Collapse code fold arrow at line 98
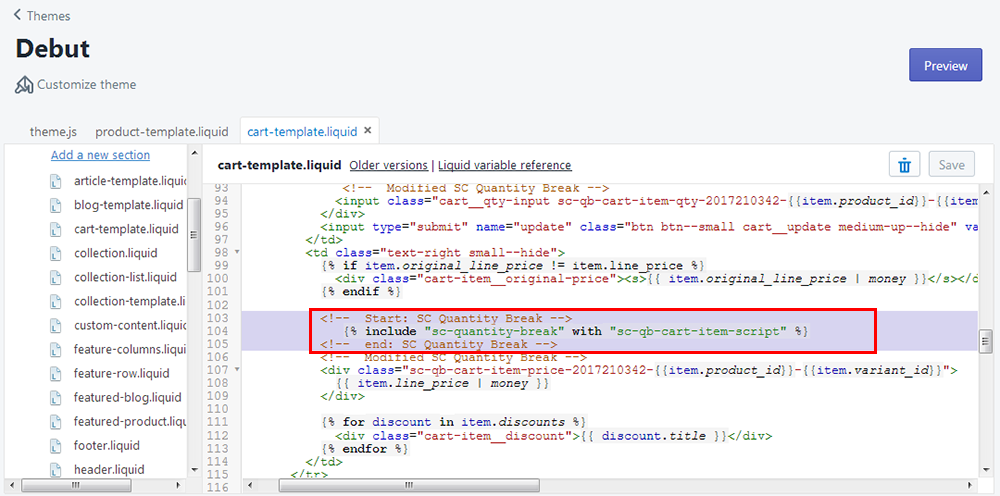Image resolution: width=1000 pixels, height=496 pixels. click(236, 252)
